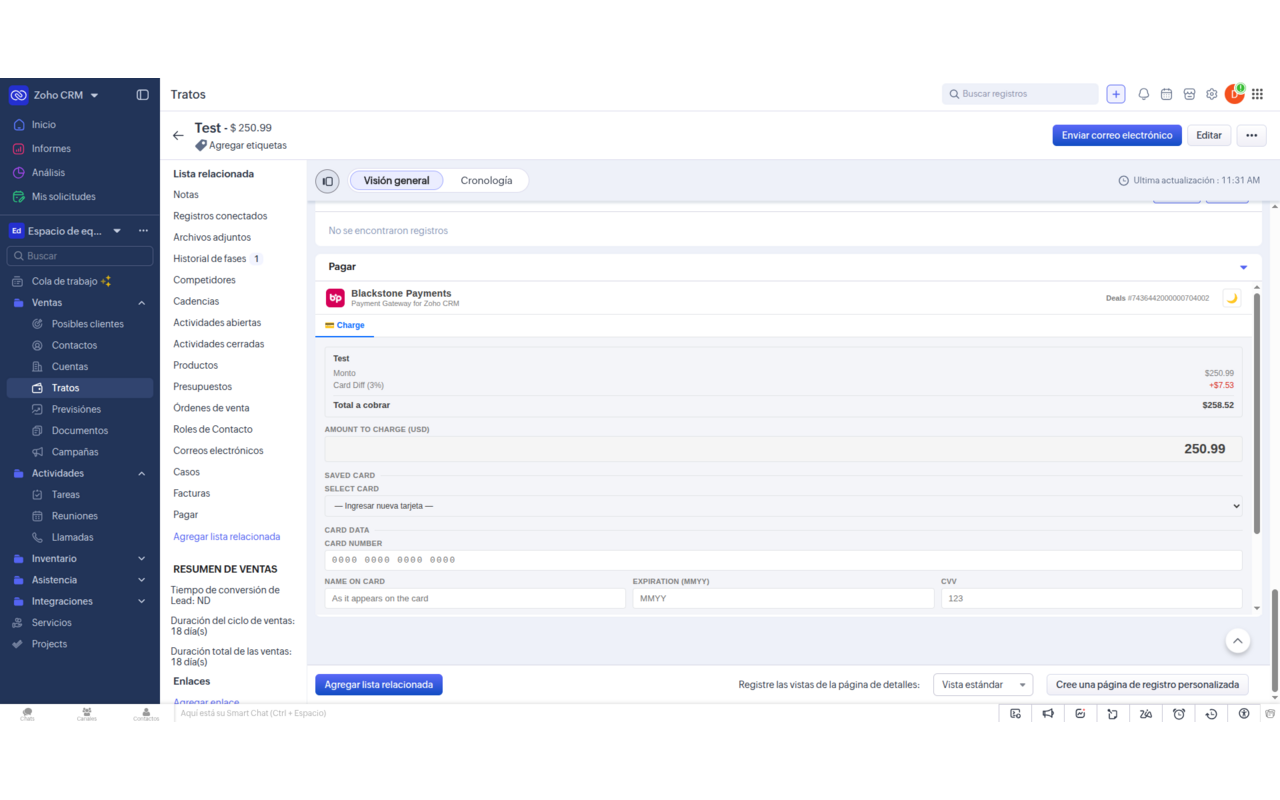Open the megaphone icon in the bottom bar

point(1048,713)
